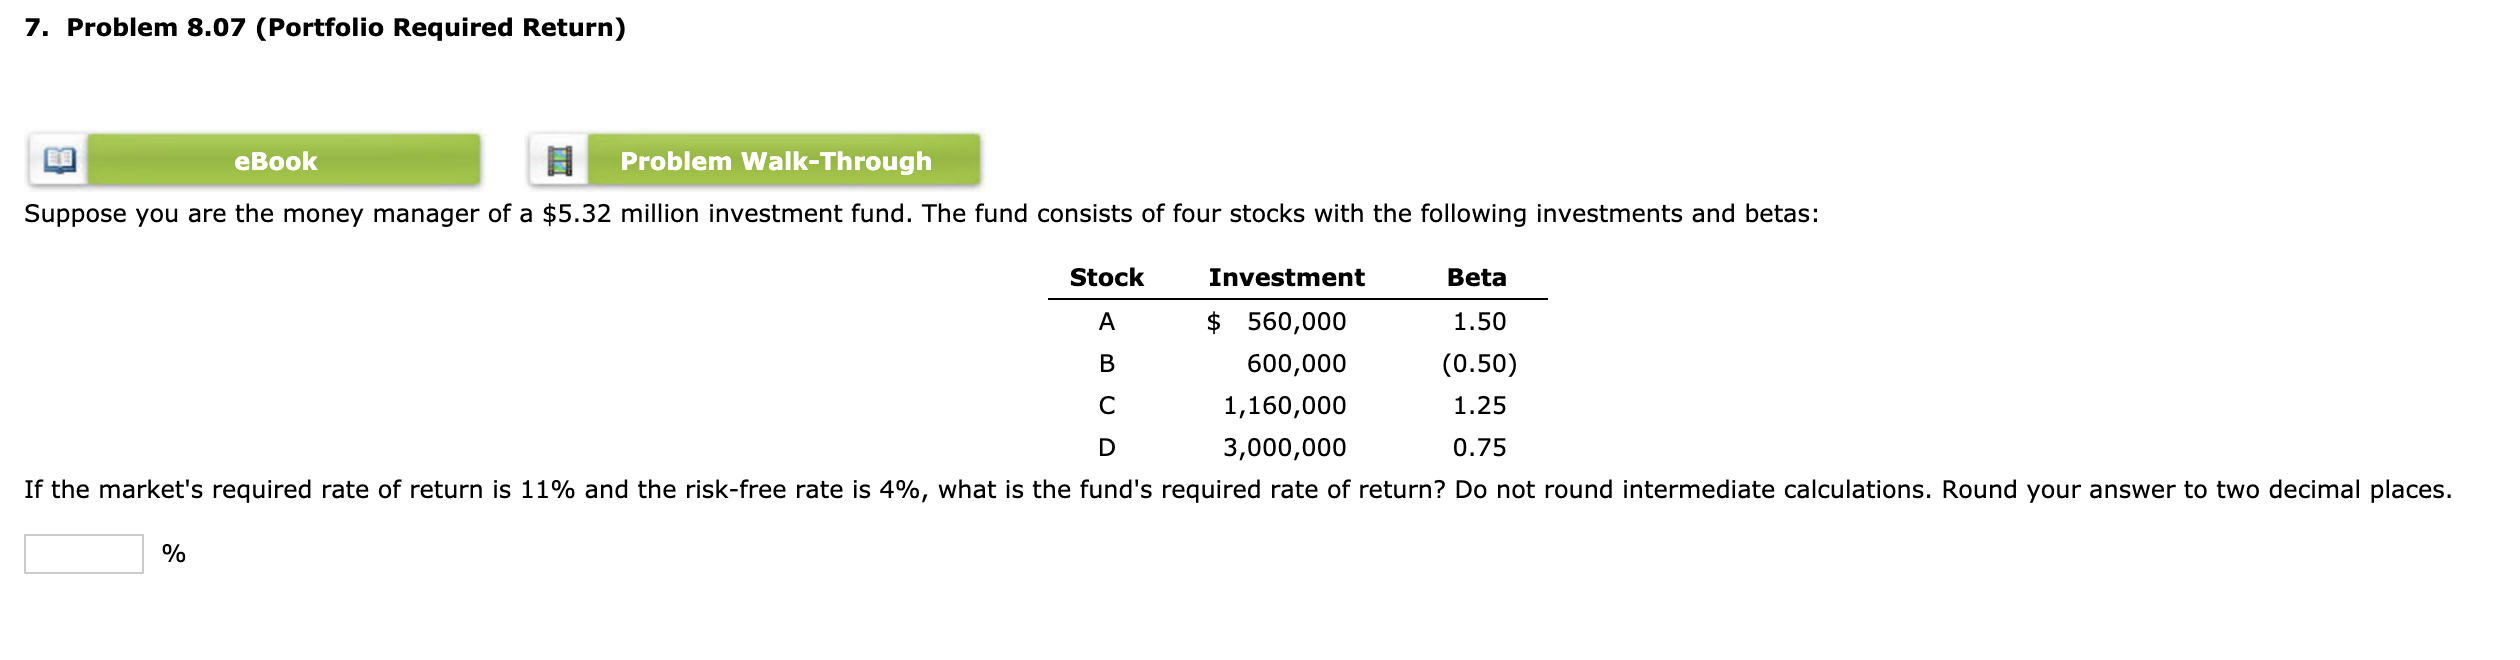Click the (0.50) beta value
Viewport: 2520px width, 660px height.
click(1482, 363)
